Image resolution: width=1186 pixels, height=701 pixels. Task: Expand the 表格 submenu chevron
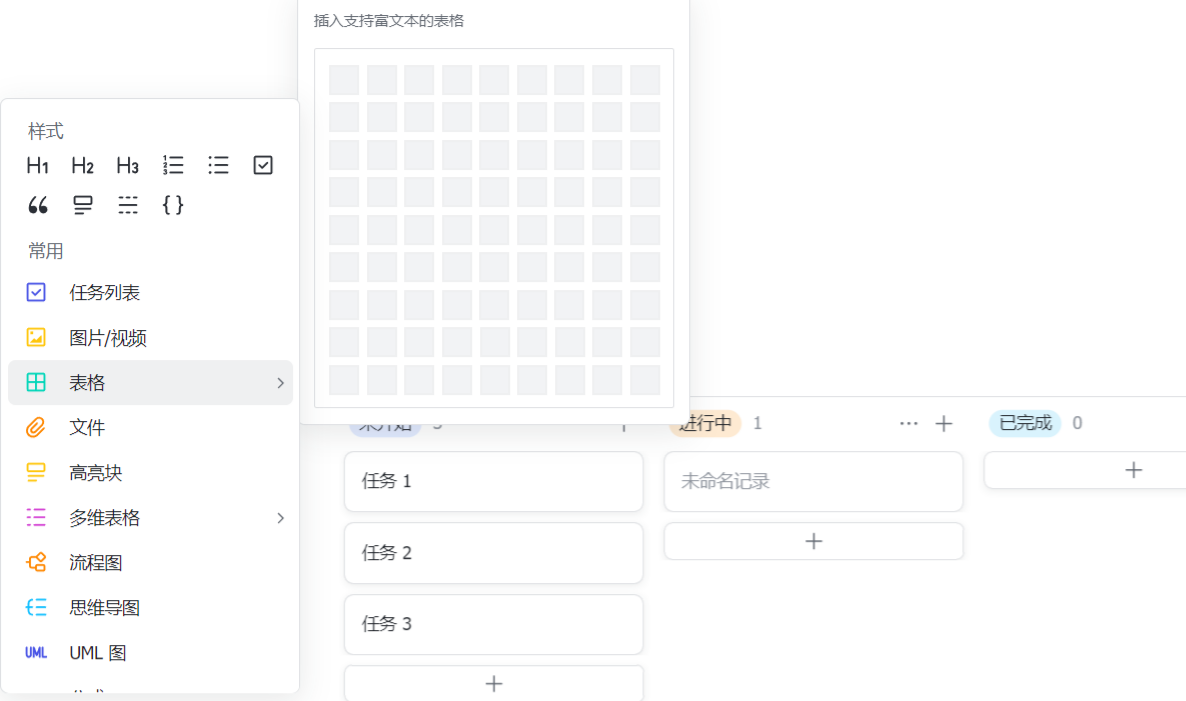tap(281, 382)
